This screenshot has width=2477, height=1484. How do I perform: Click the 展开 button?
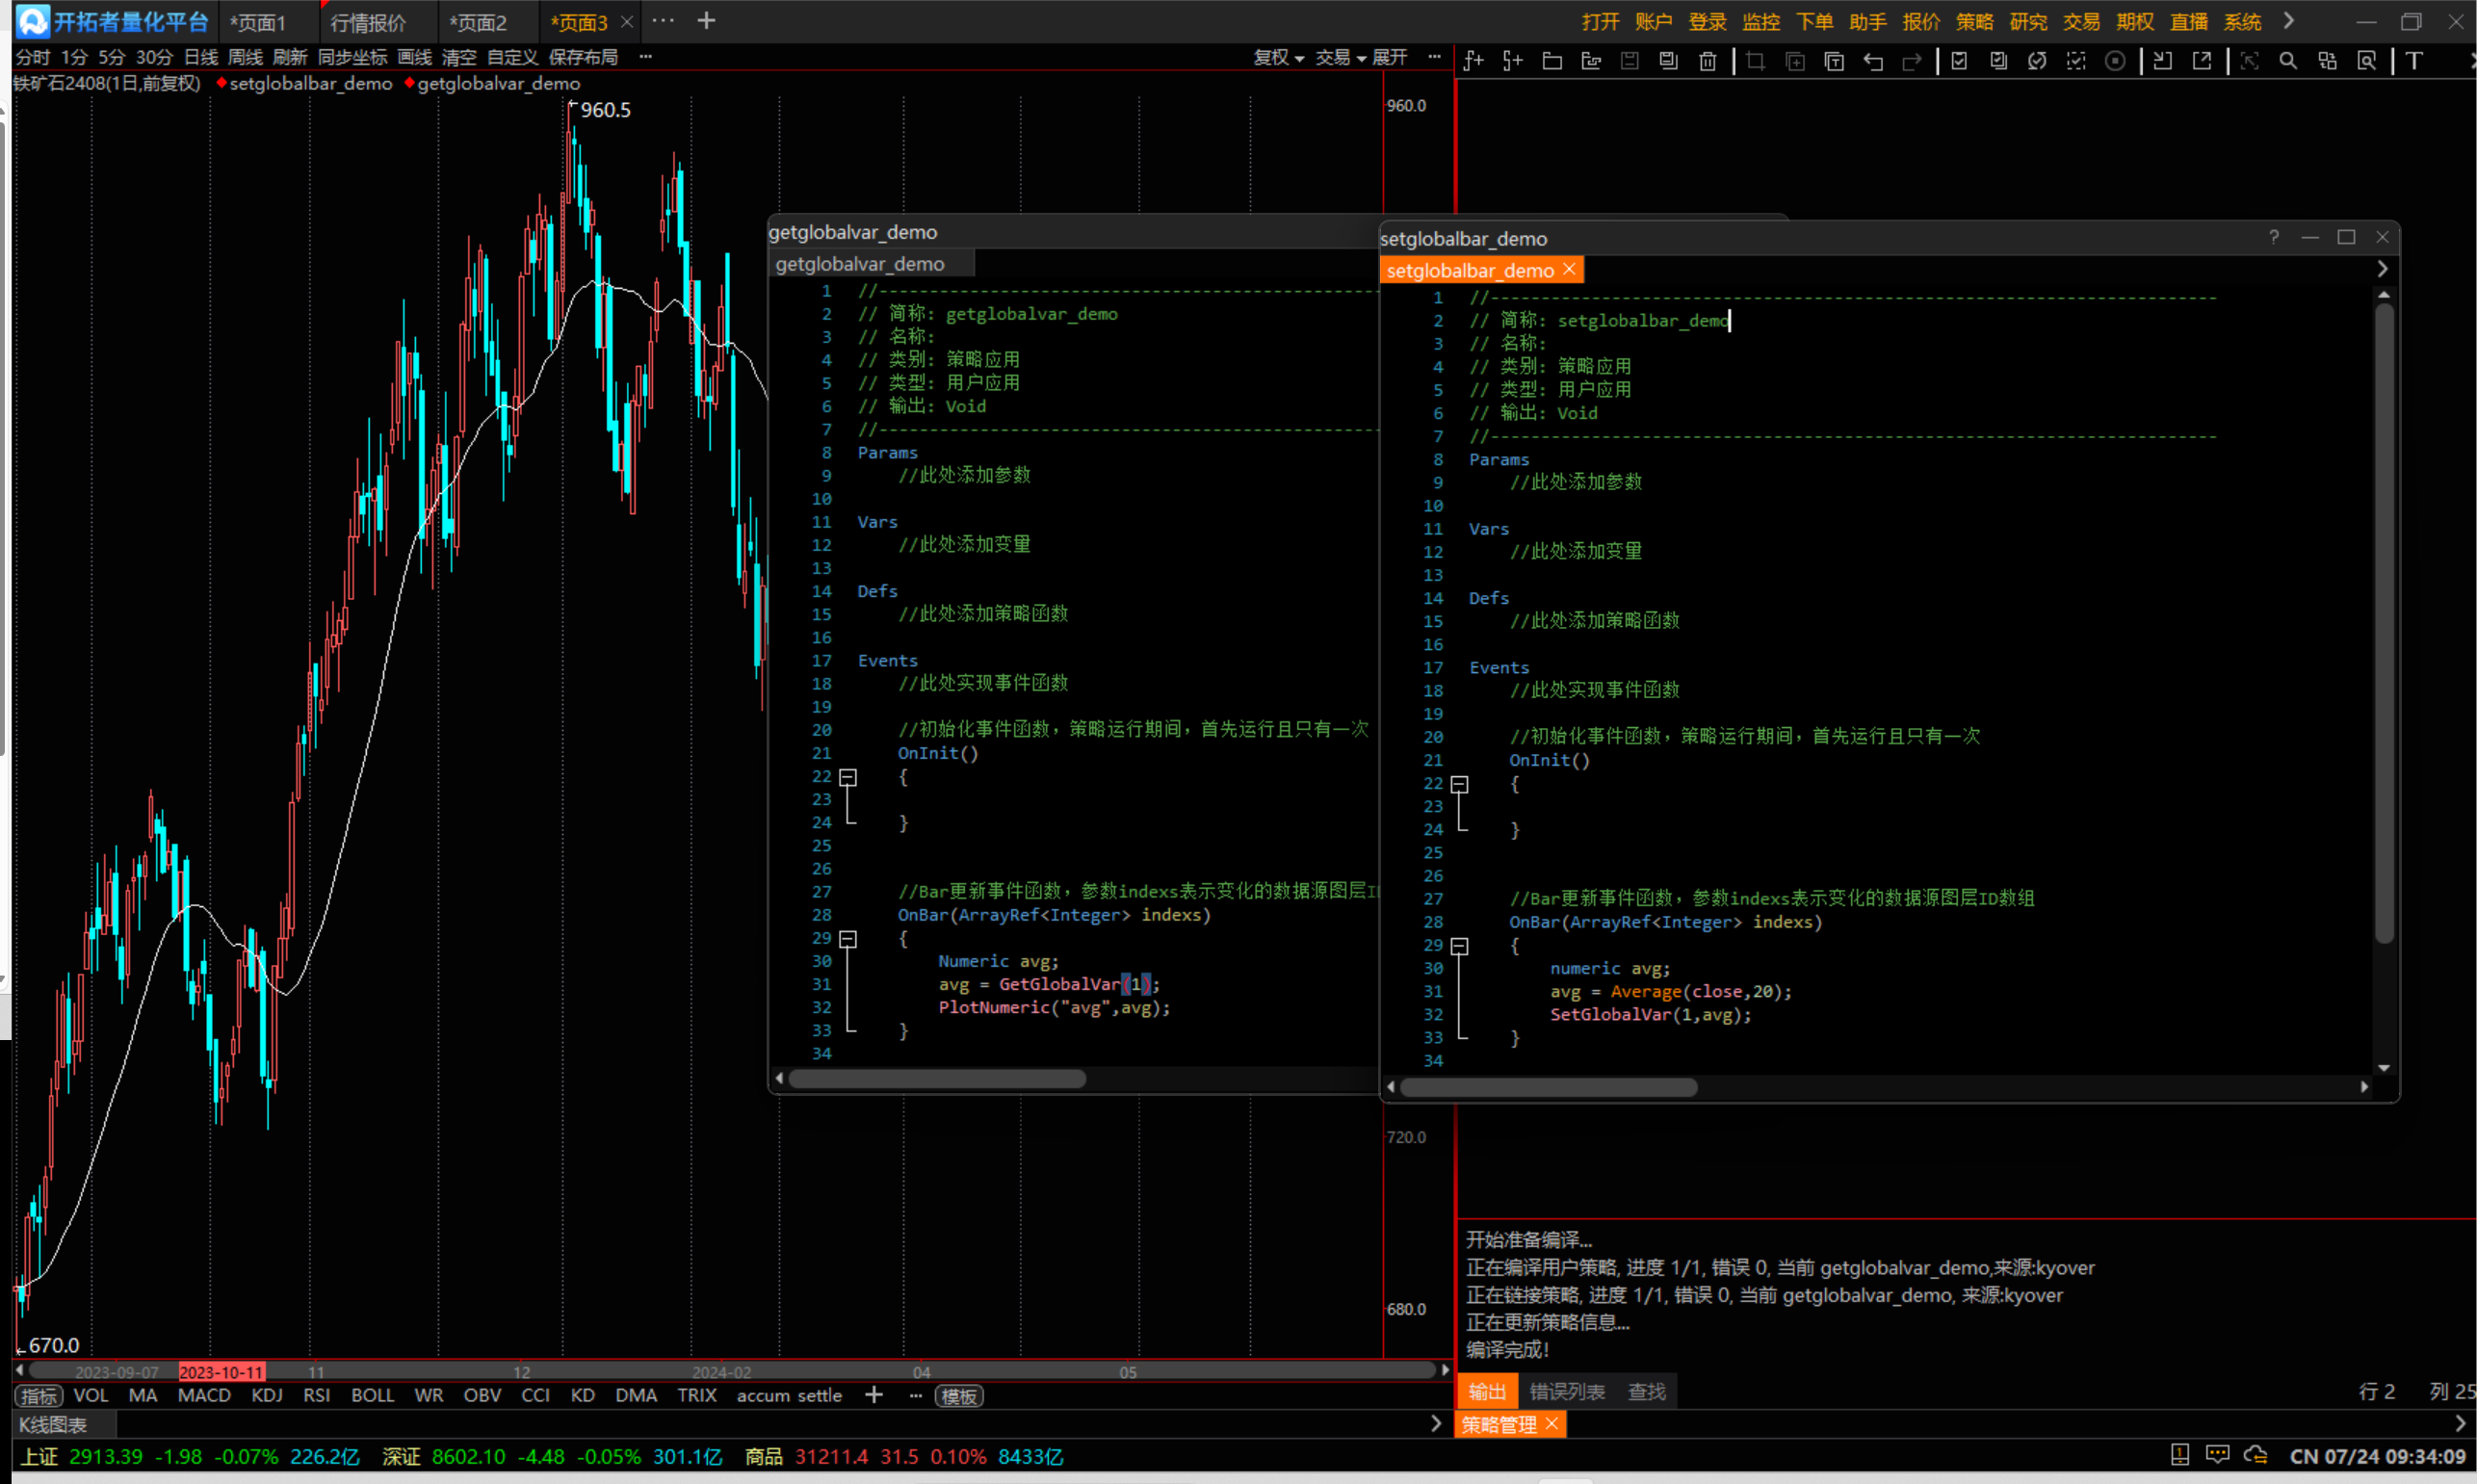1390,58
